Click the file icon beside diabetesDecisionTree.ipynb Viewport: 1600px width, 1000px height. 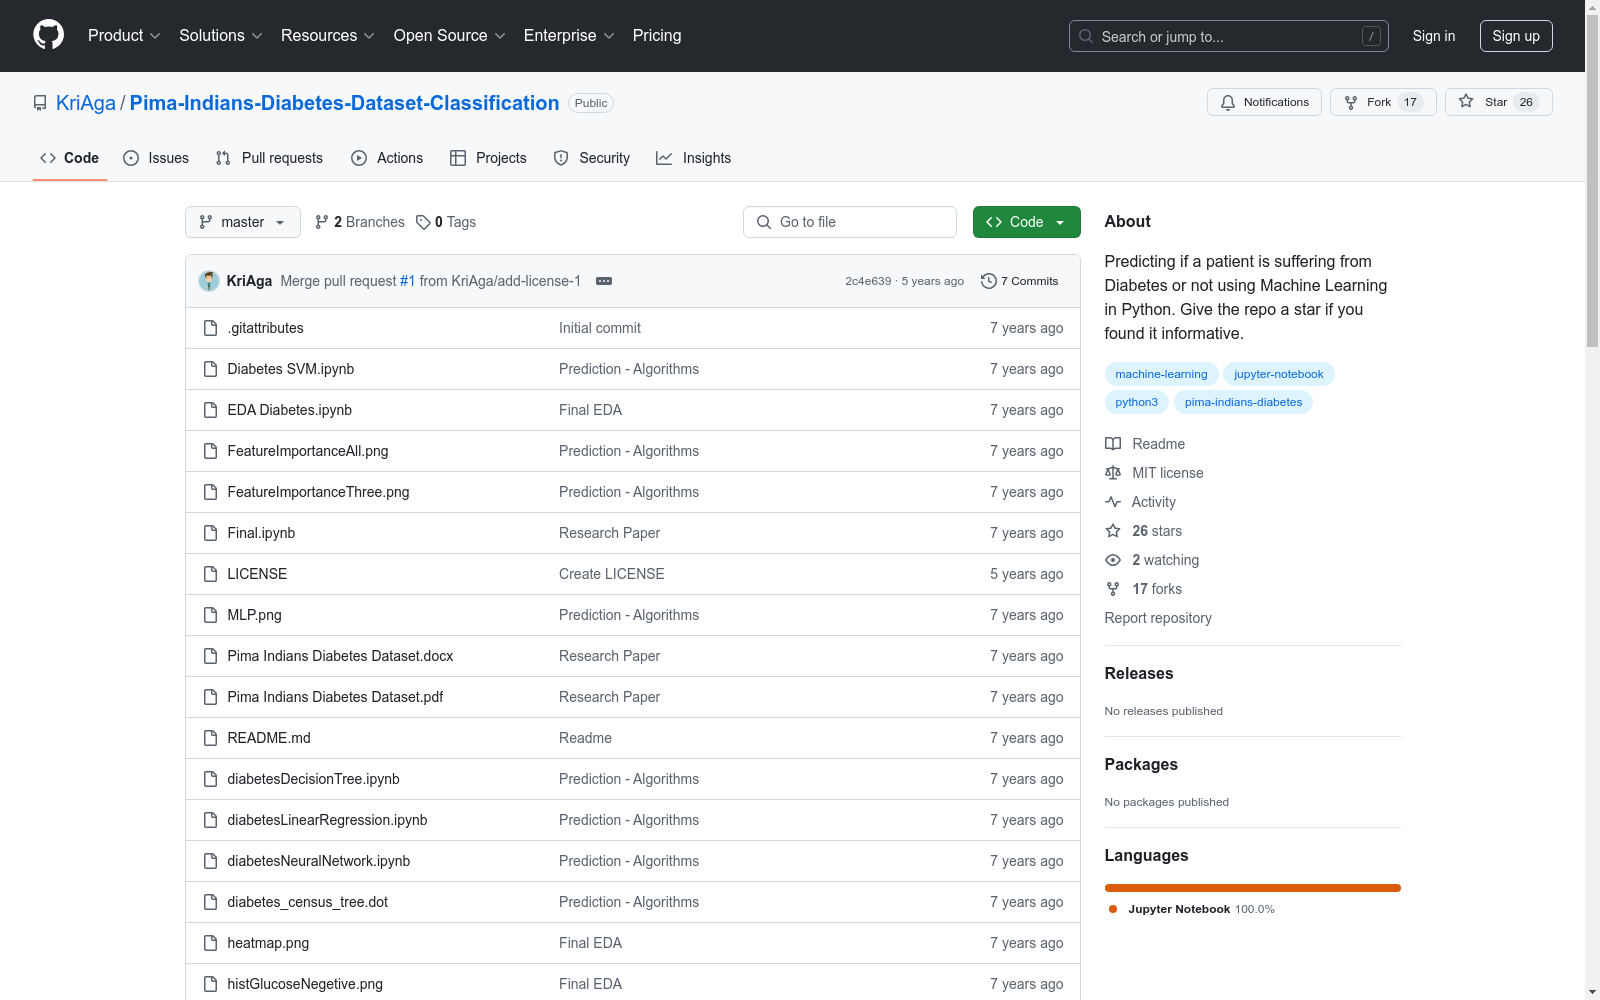(210, 779)
